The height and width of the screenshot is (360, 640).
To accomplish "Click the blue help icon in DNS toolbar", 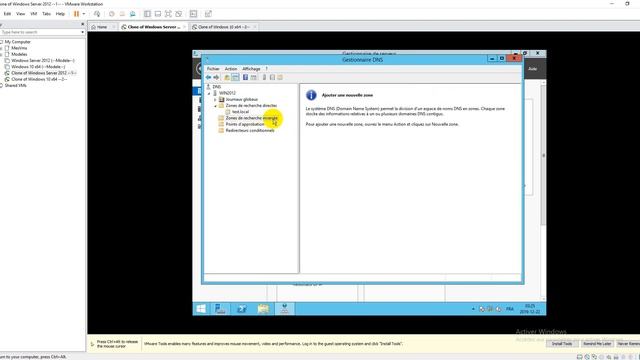I will 245,77.
